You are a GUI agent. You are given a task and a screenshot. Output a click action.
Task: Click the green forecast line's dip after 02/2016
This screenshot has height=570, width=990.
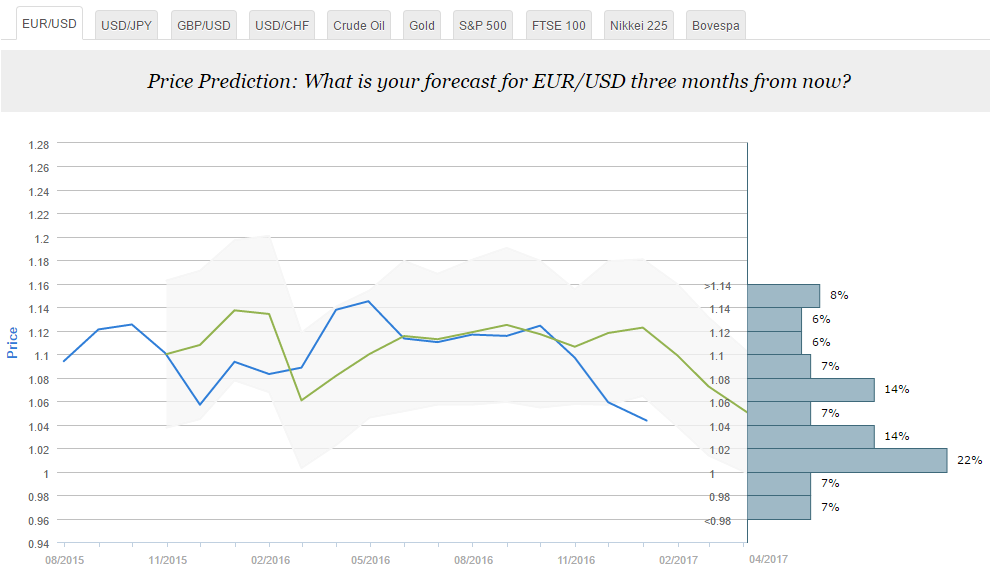(302, 400)
